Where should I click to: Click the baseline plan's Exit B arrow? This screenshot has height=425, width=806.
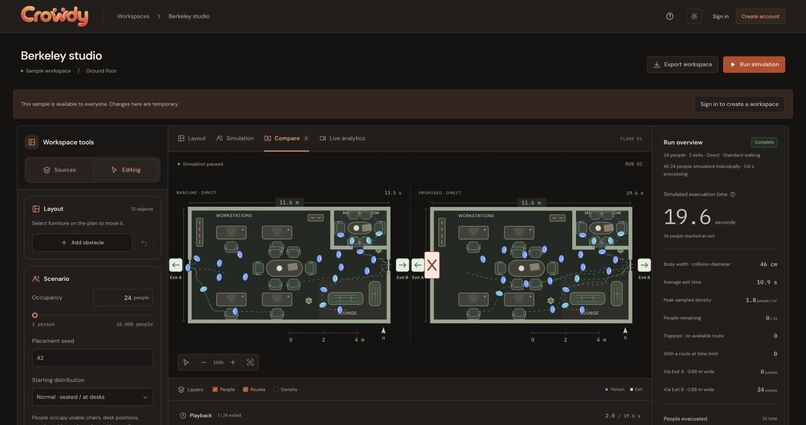pyautogui.click(x=402, y=265)
